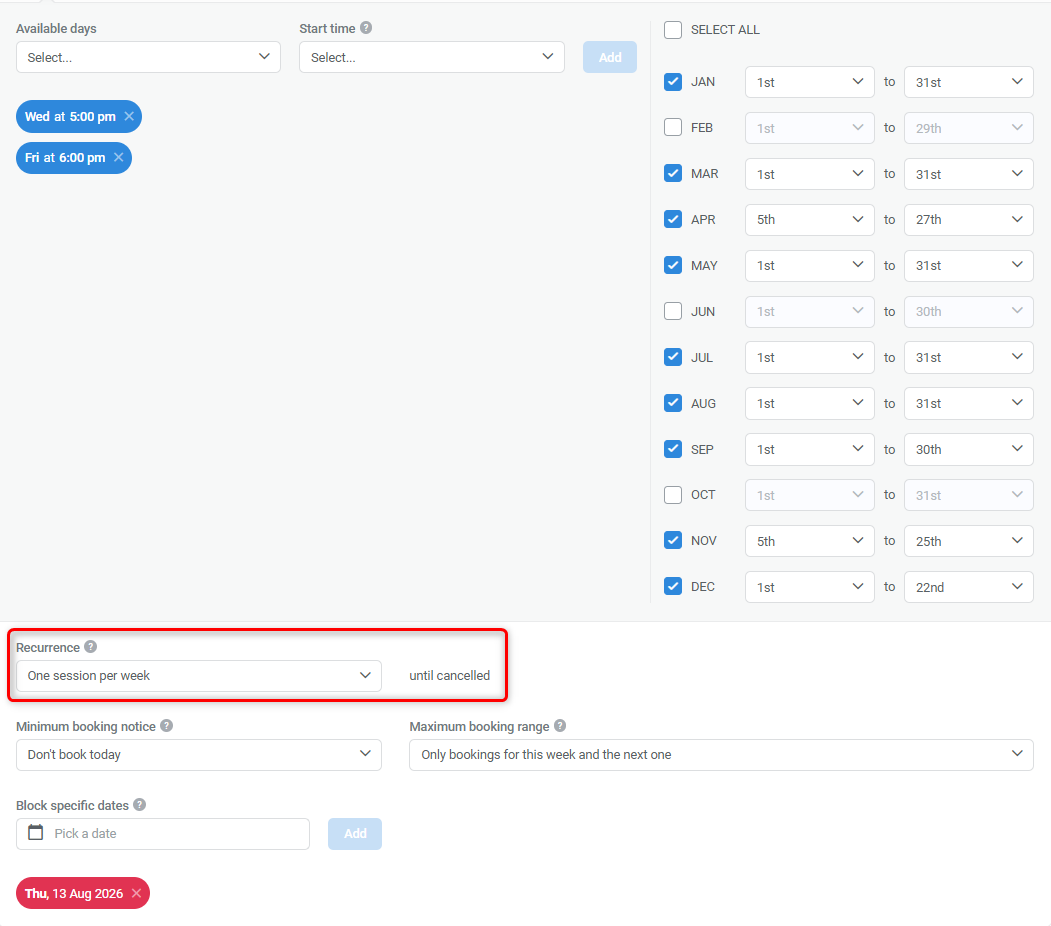This screenshot has height=926, width=1051.
Task: Expand the Maximum booking range dropdown
Action: tap(721, 755)
